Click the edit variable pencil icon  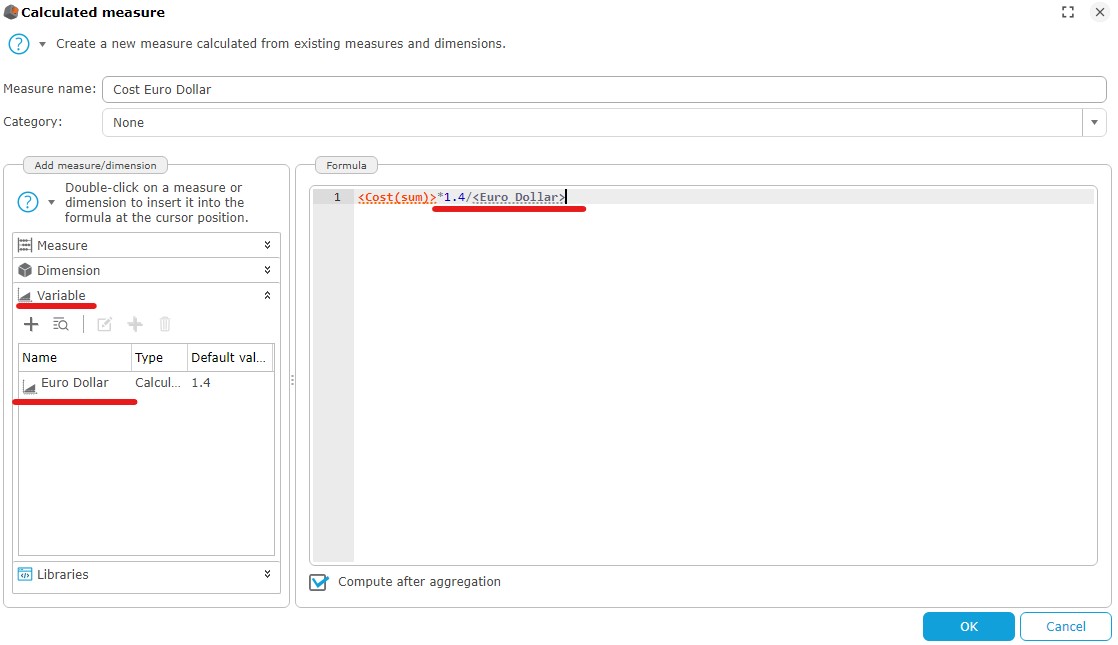(x=104, y=324)
